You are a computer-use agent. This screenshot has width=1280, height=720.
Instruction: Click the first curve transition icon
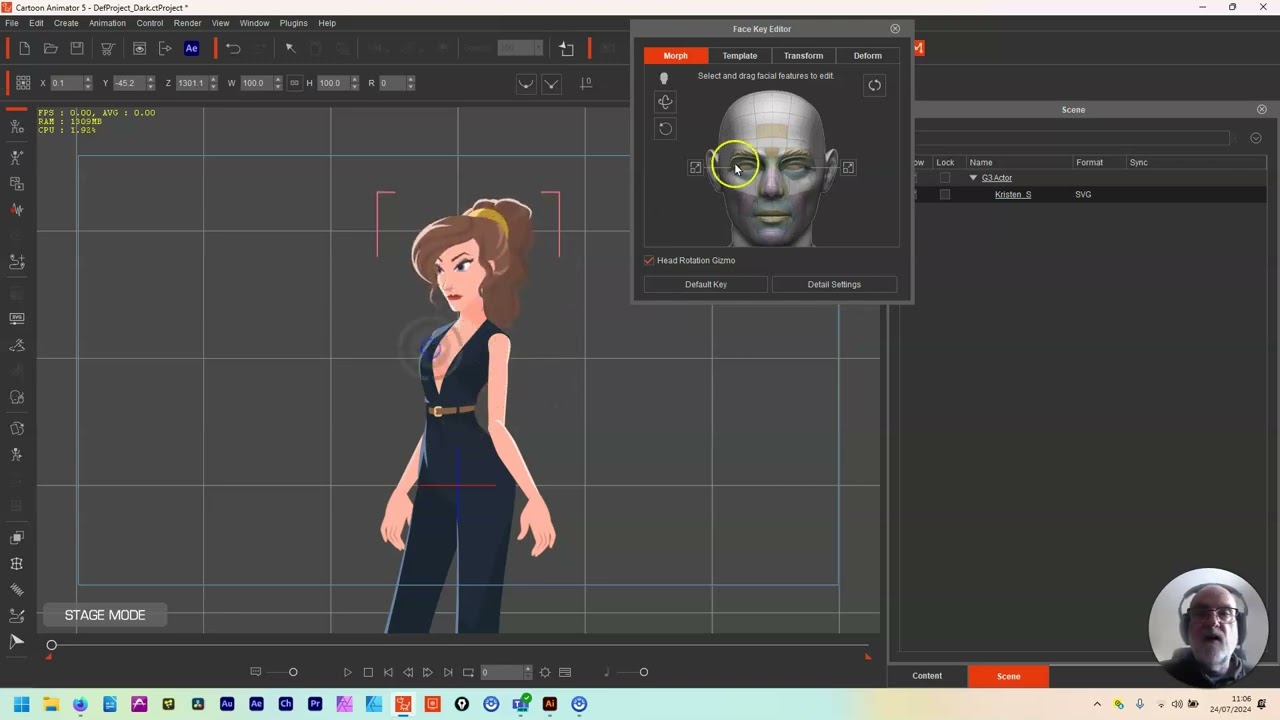coord(526,83)
